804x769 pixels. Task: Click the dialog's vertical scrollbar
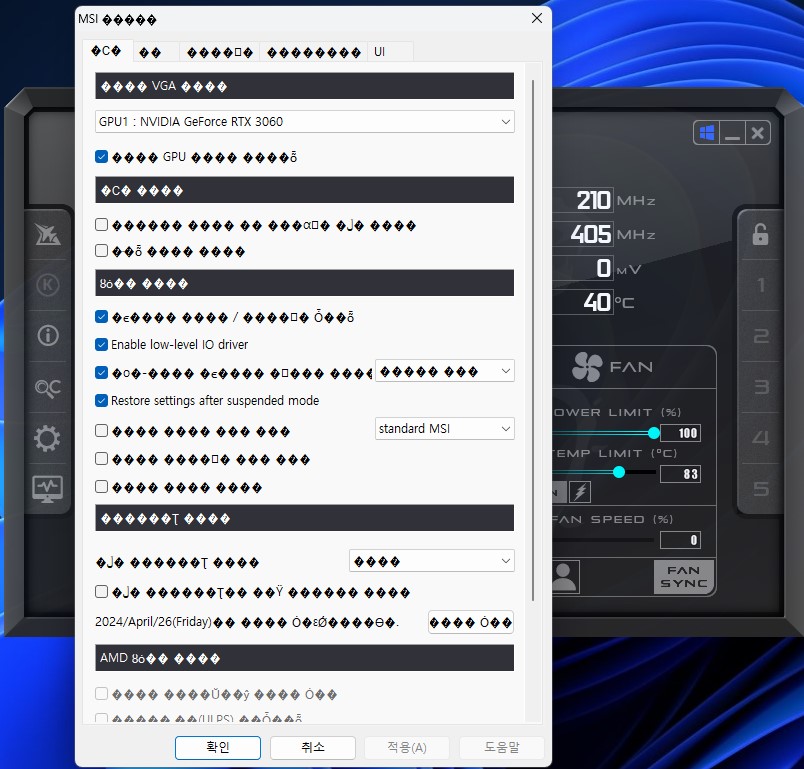pos(533,340)
